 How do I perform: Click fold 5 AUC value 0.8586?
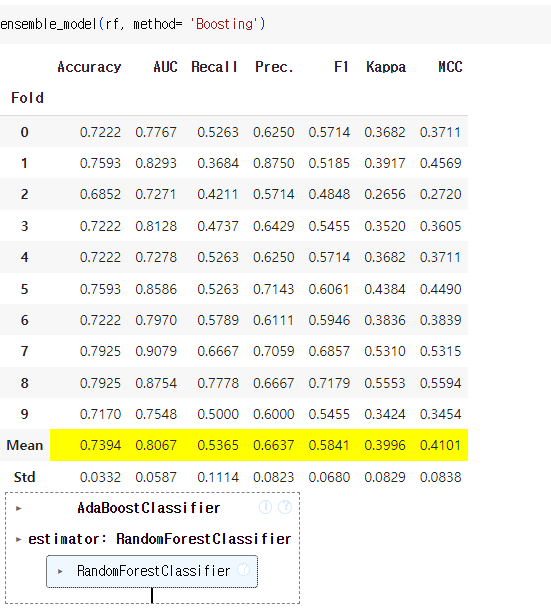coord(156,289)
